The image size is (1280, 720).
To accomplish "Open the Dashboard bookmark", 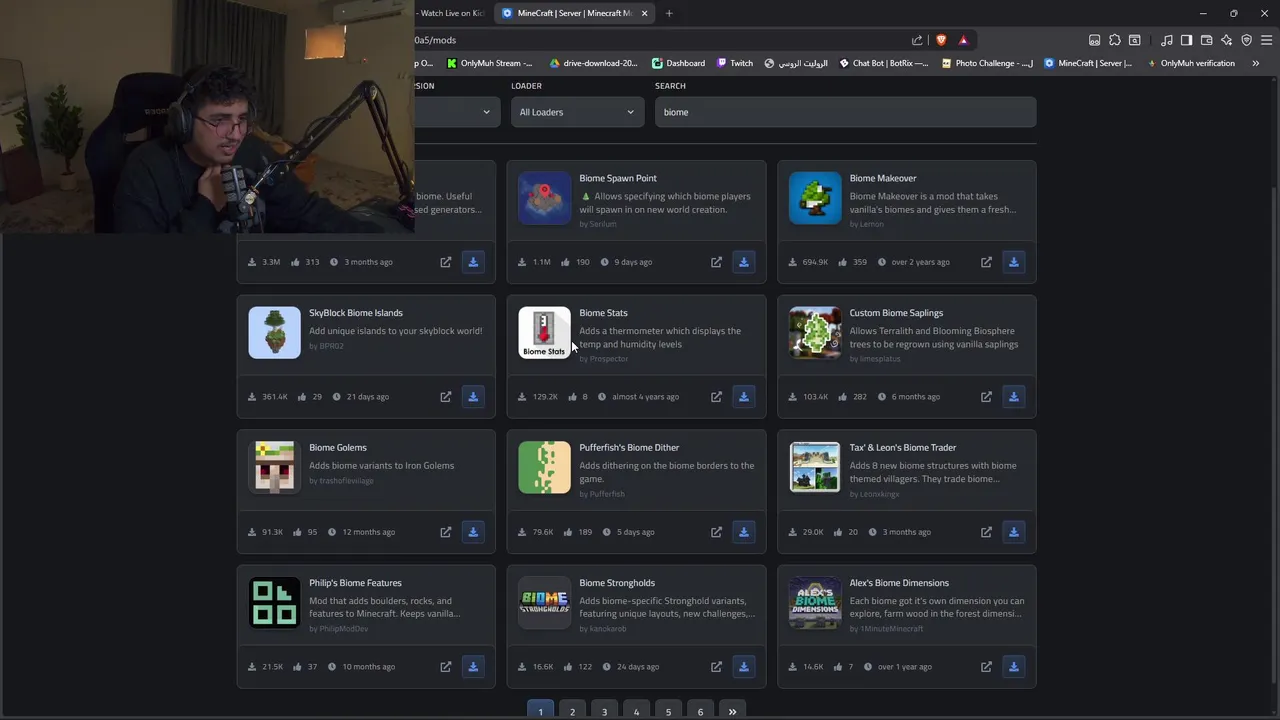I will click(678, 63).
